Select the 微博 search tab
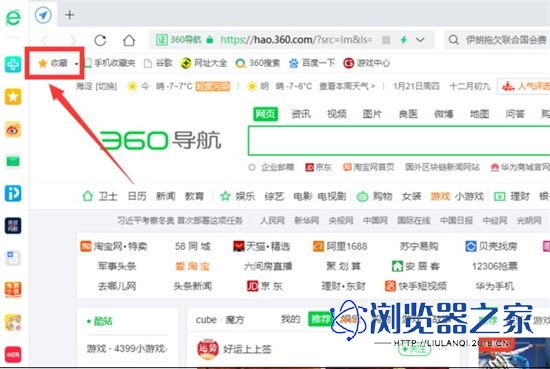550x369 pixels. tap(444, 114)
